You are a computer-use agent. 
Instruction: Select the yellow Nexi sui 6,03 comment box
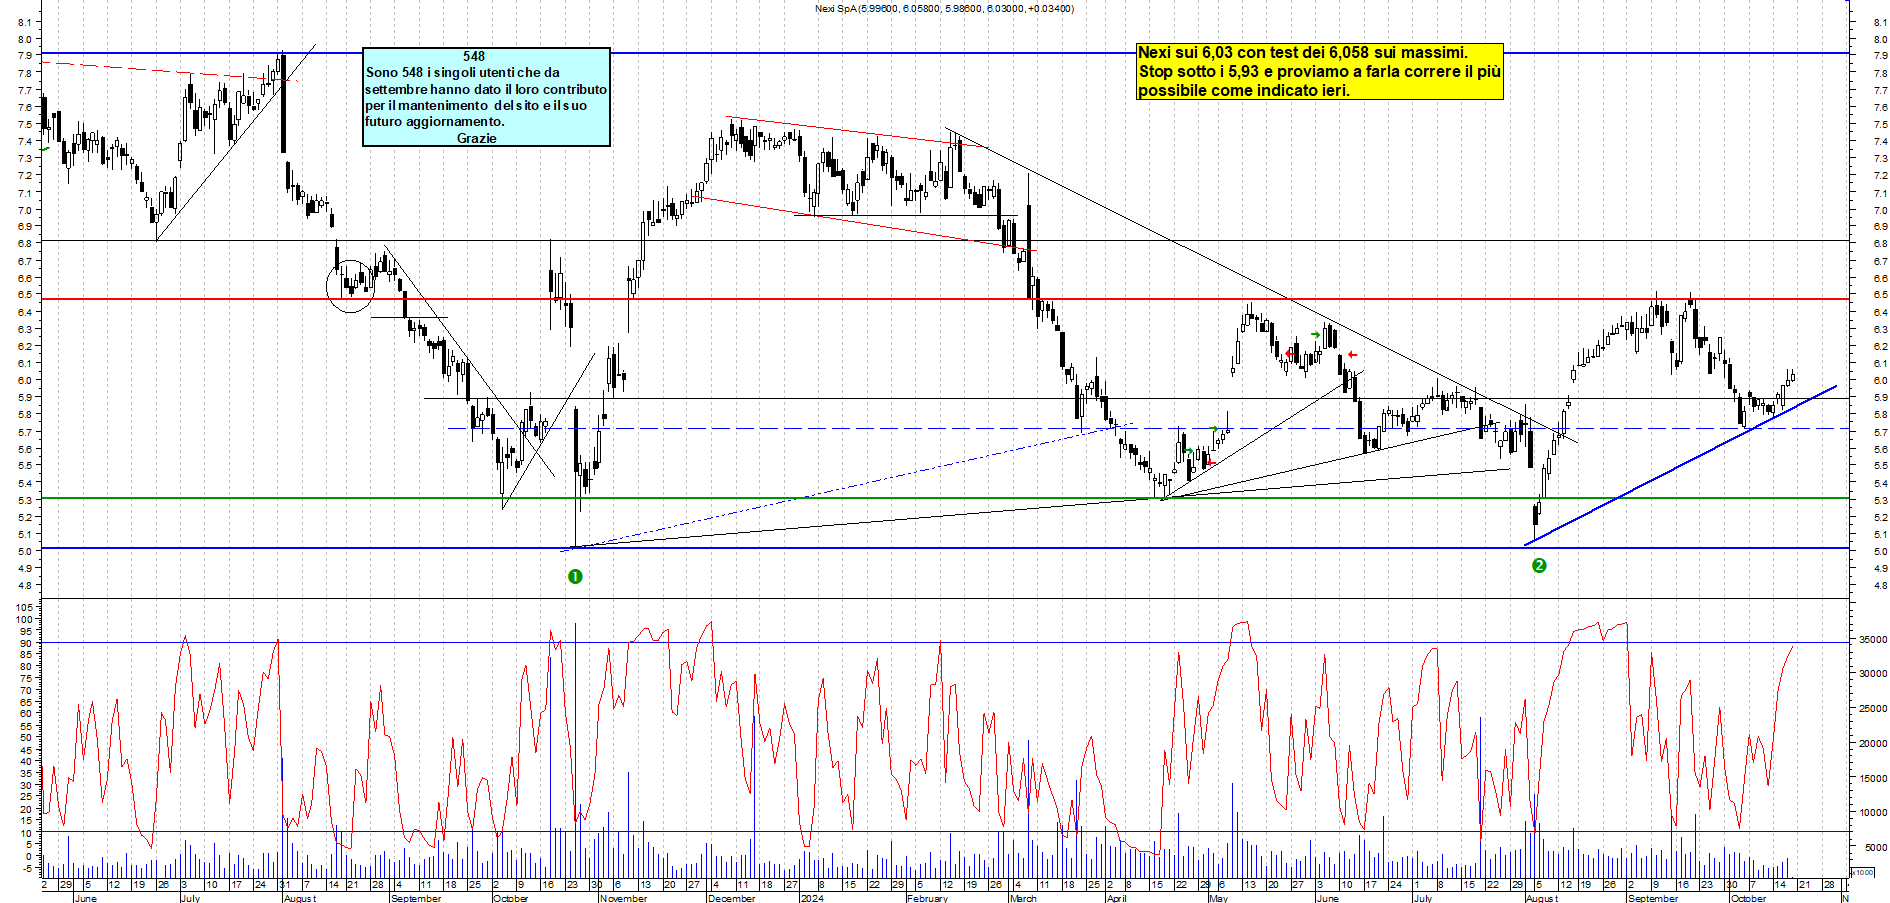pos(1320,71)
